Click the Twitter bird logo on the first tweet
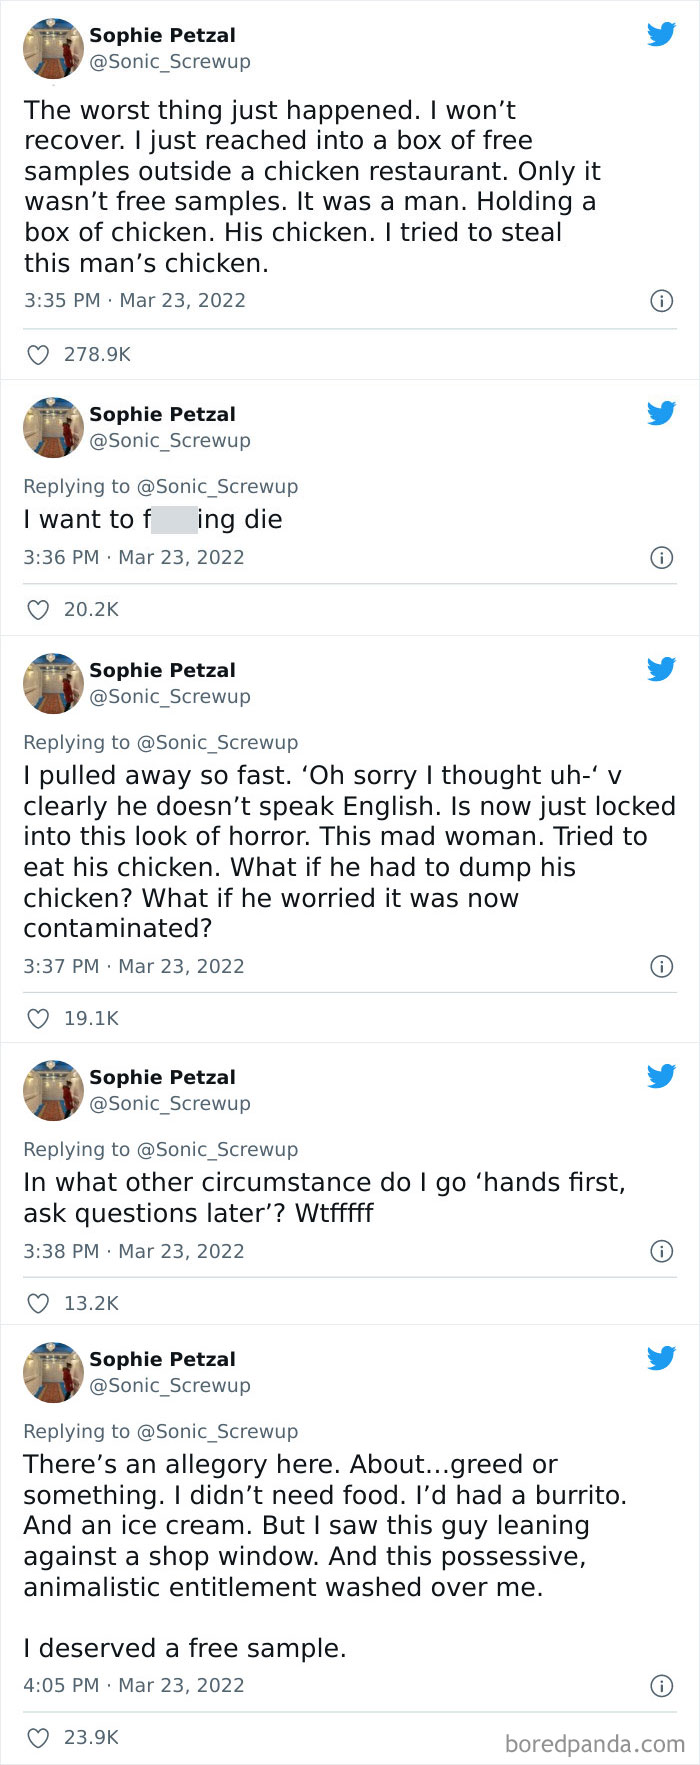The width and height of the screenshot is (700, 1765). pyautogui.click(x=661, y=33)
